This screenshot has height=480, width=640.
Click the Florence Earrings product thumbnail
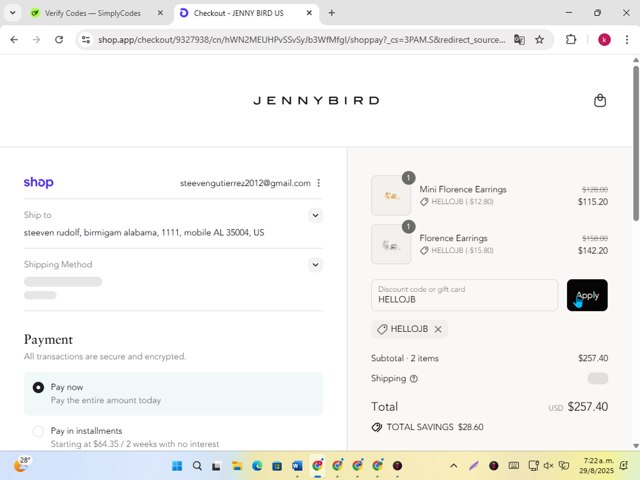click(x=391, y=244)
